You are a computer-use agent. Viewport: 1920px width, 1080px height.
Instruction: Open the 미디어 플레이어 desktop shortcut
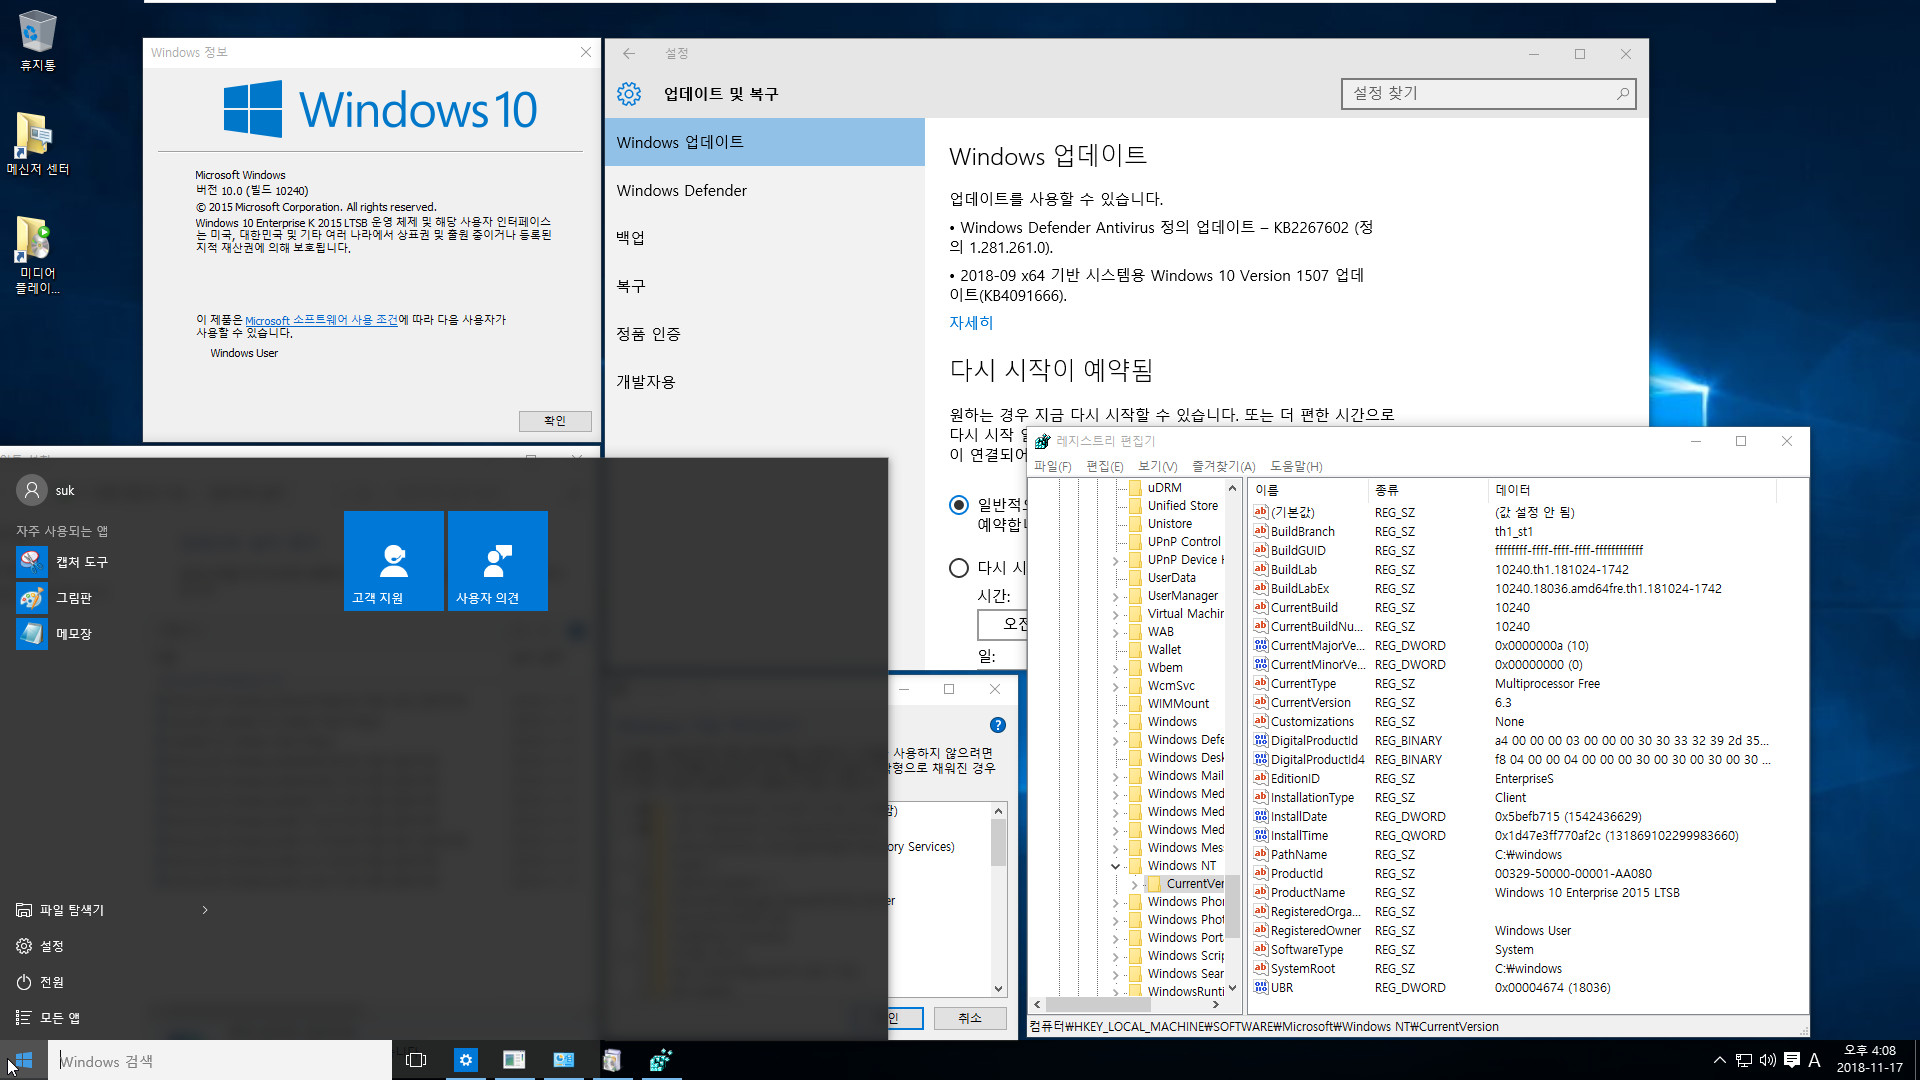[37, 256]
